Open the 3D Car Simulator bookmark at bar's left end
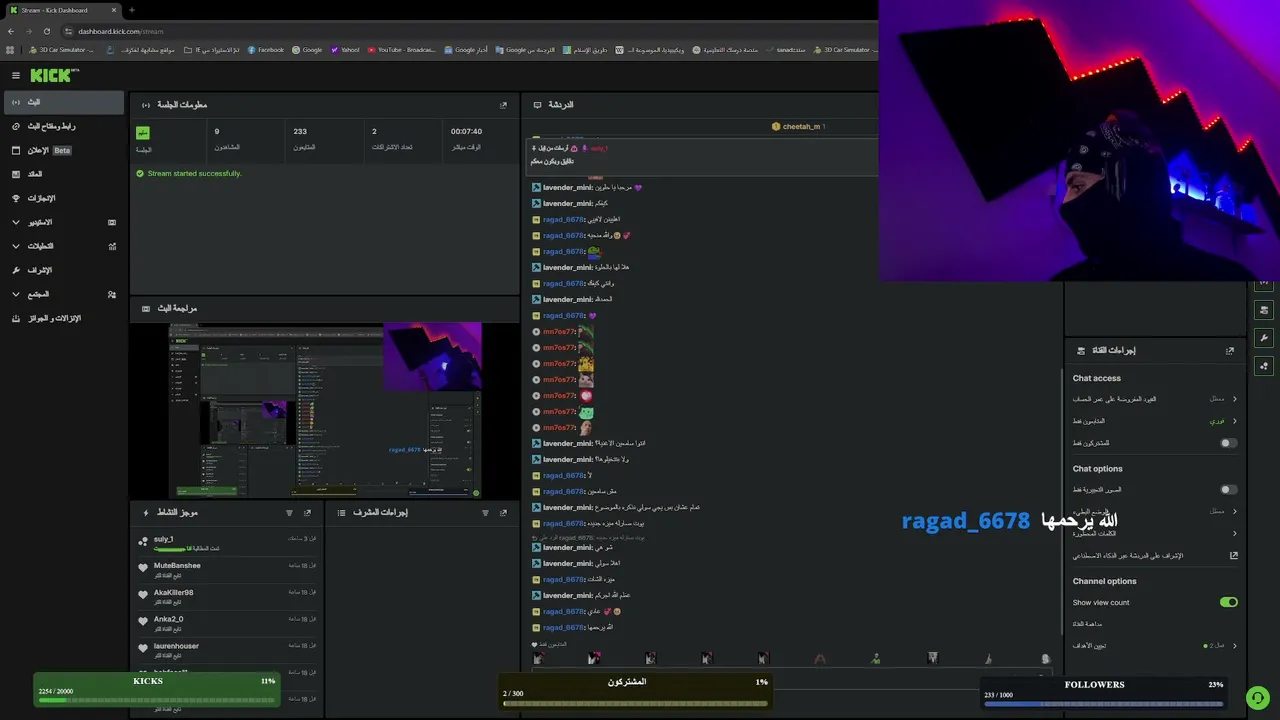This screenshot has width=1280, height=720. (61, 50)
